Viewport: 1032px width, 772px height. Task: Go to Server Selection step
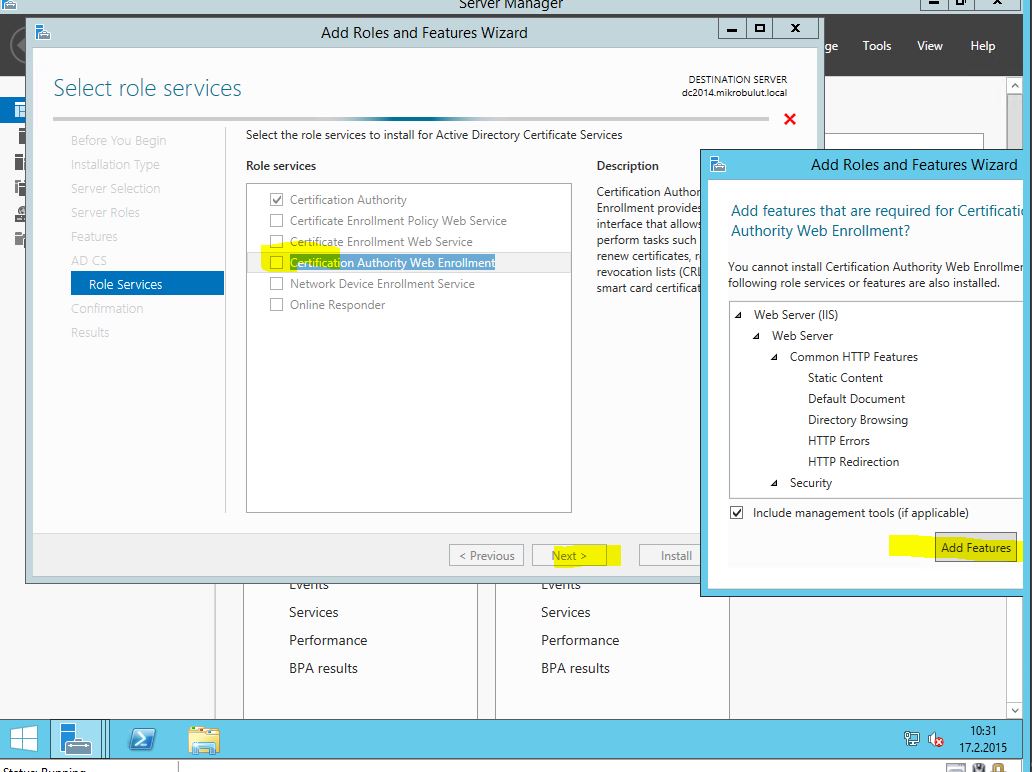click(x=116, y=188)
